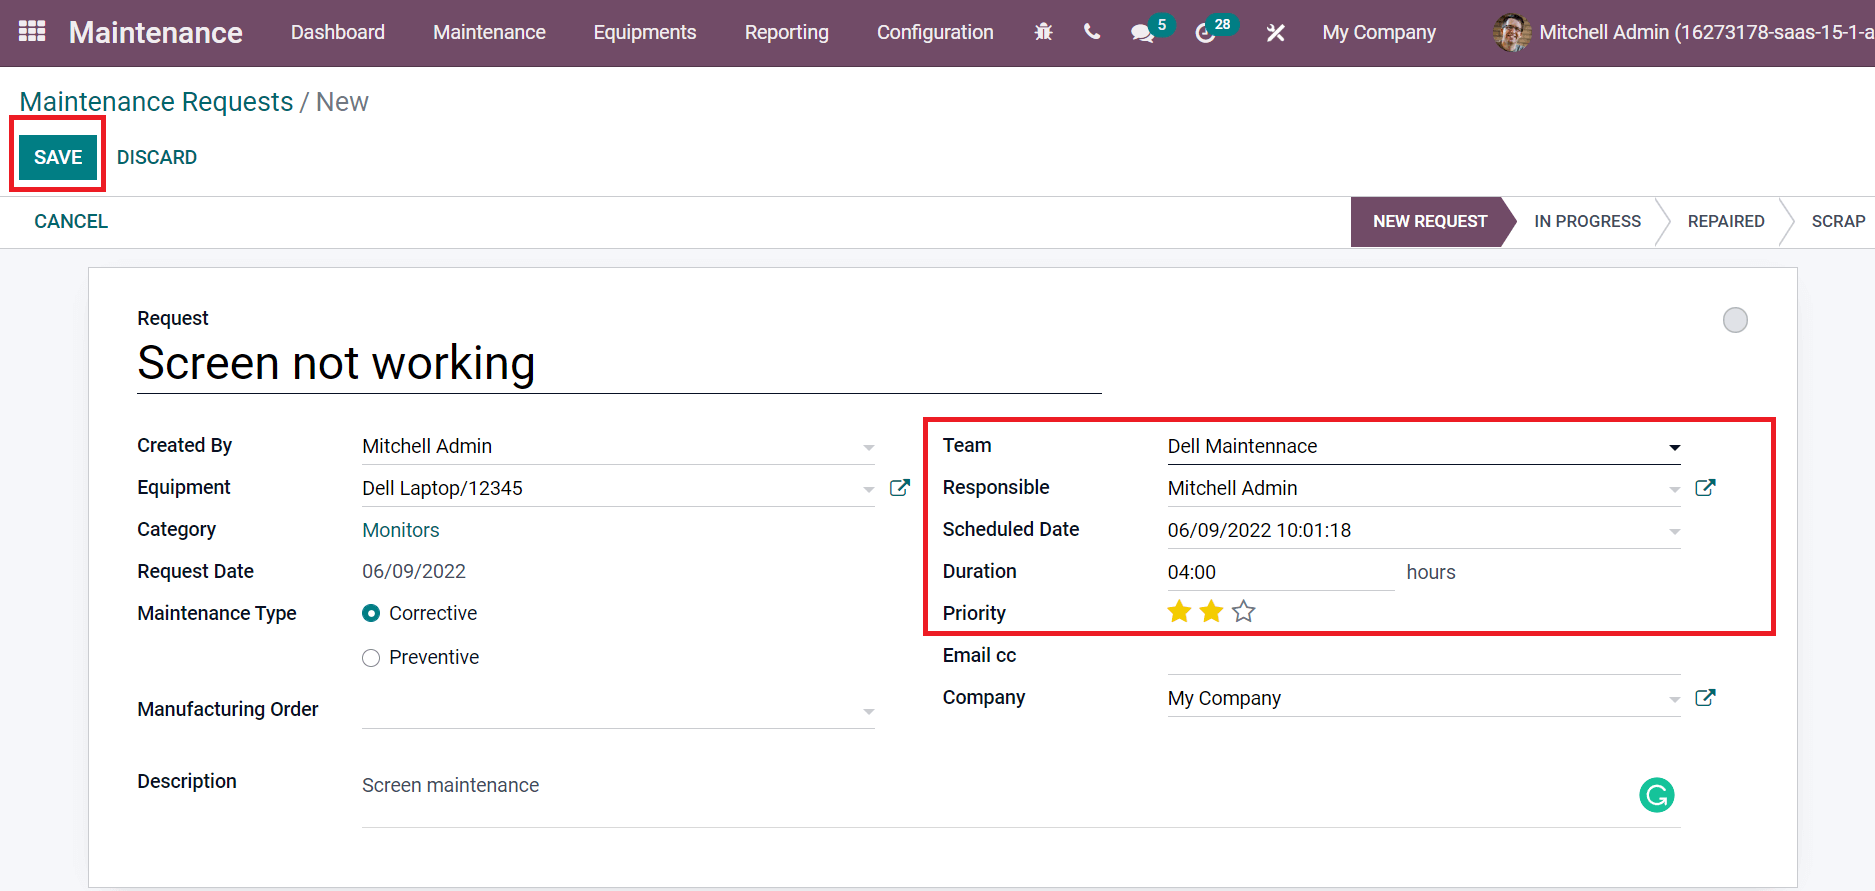Screen dimensions: 1875x891
Task: Click the Mitchell Admin username text
Action: [1706, 32]
